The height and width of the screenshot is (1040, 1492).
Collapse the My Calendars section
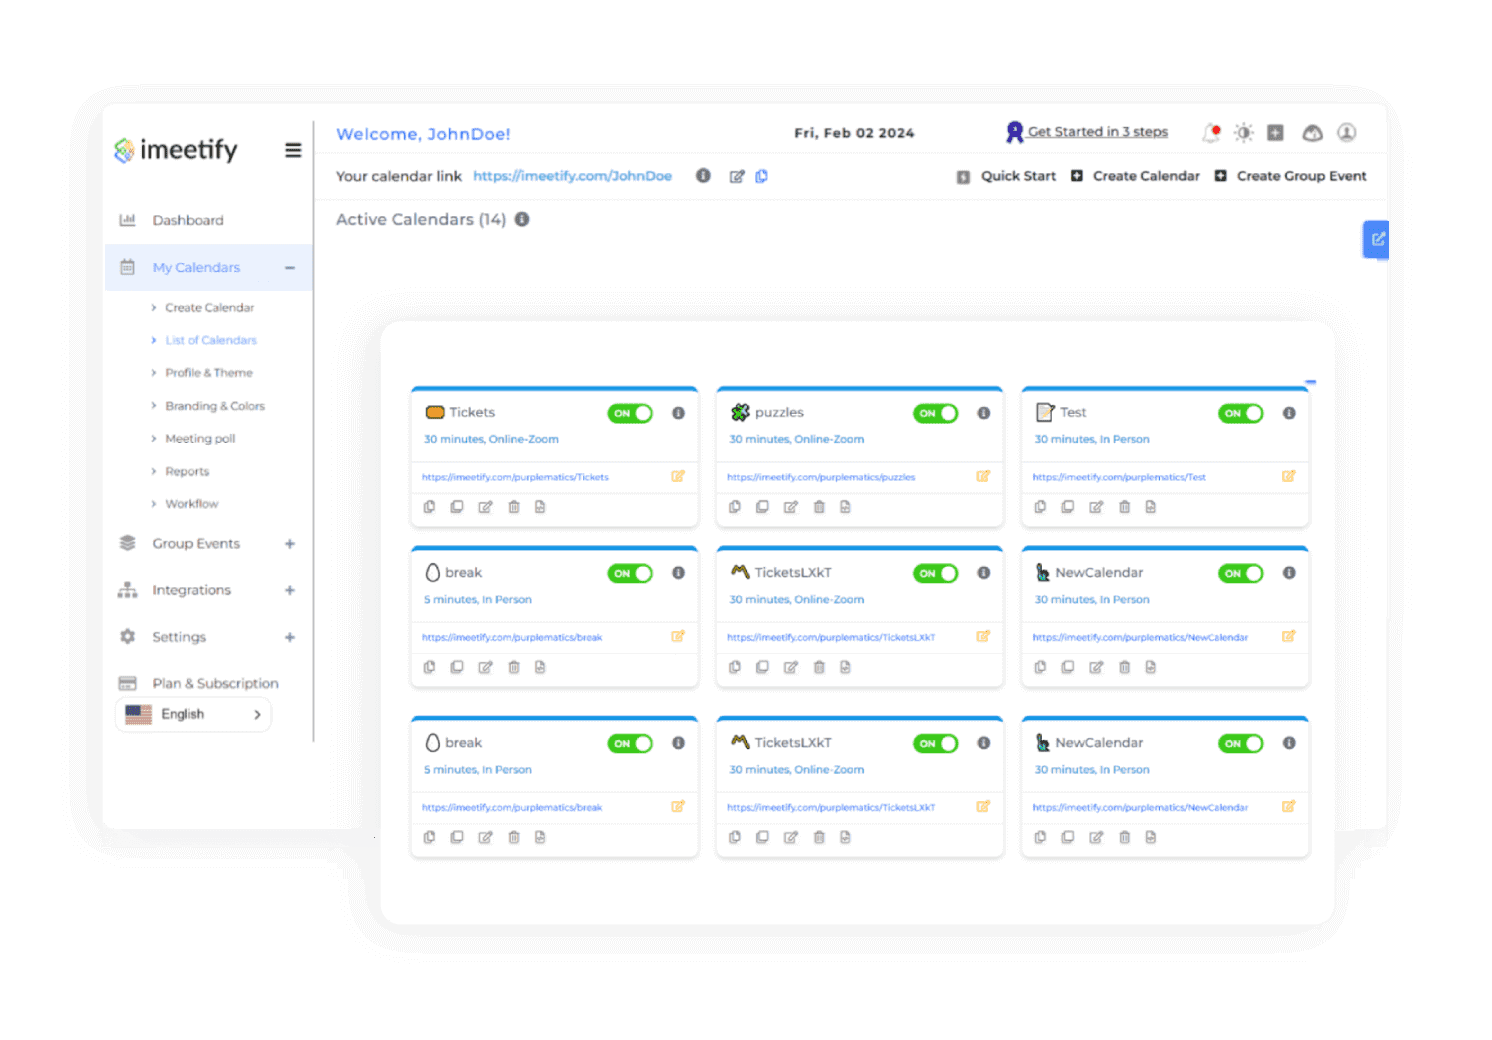click(x=289, y=267)
